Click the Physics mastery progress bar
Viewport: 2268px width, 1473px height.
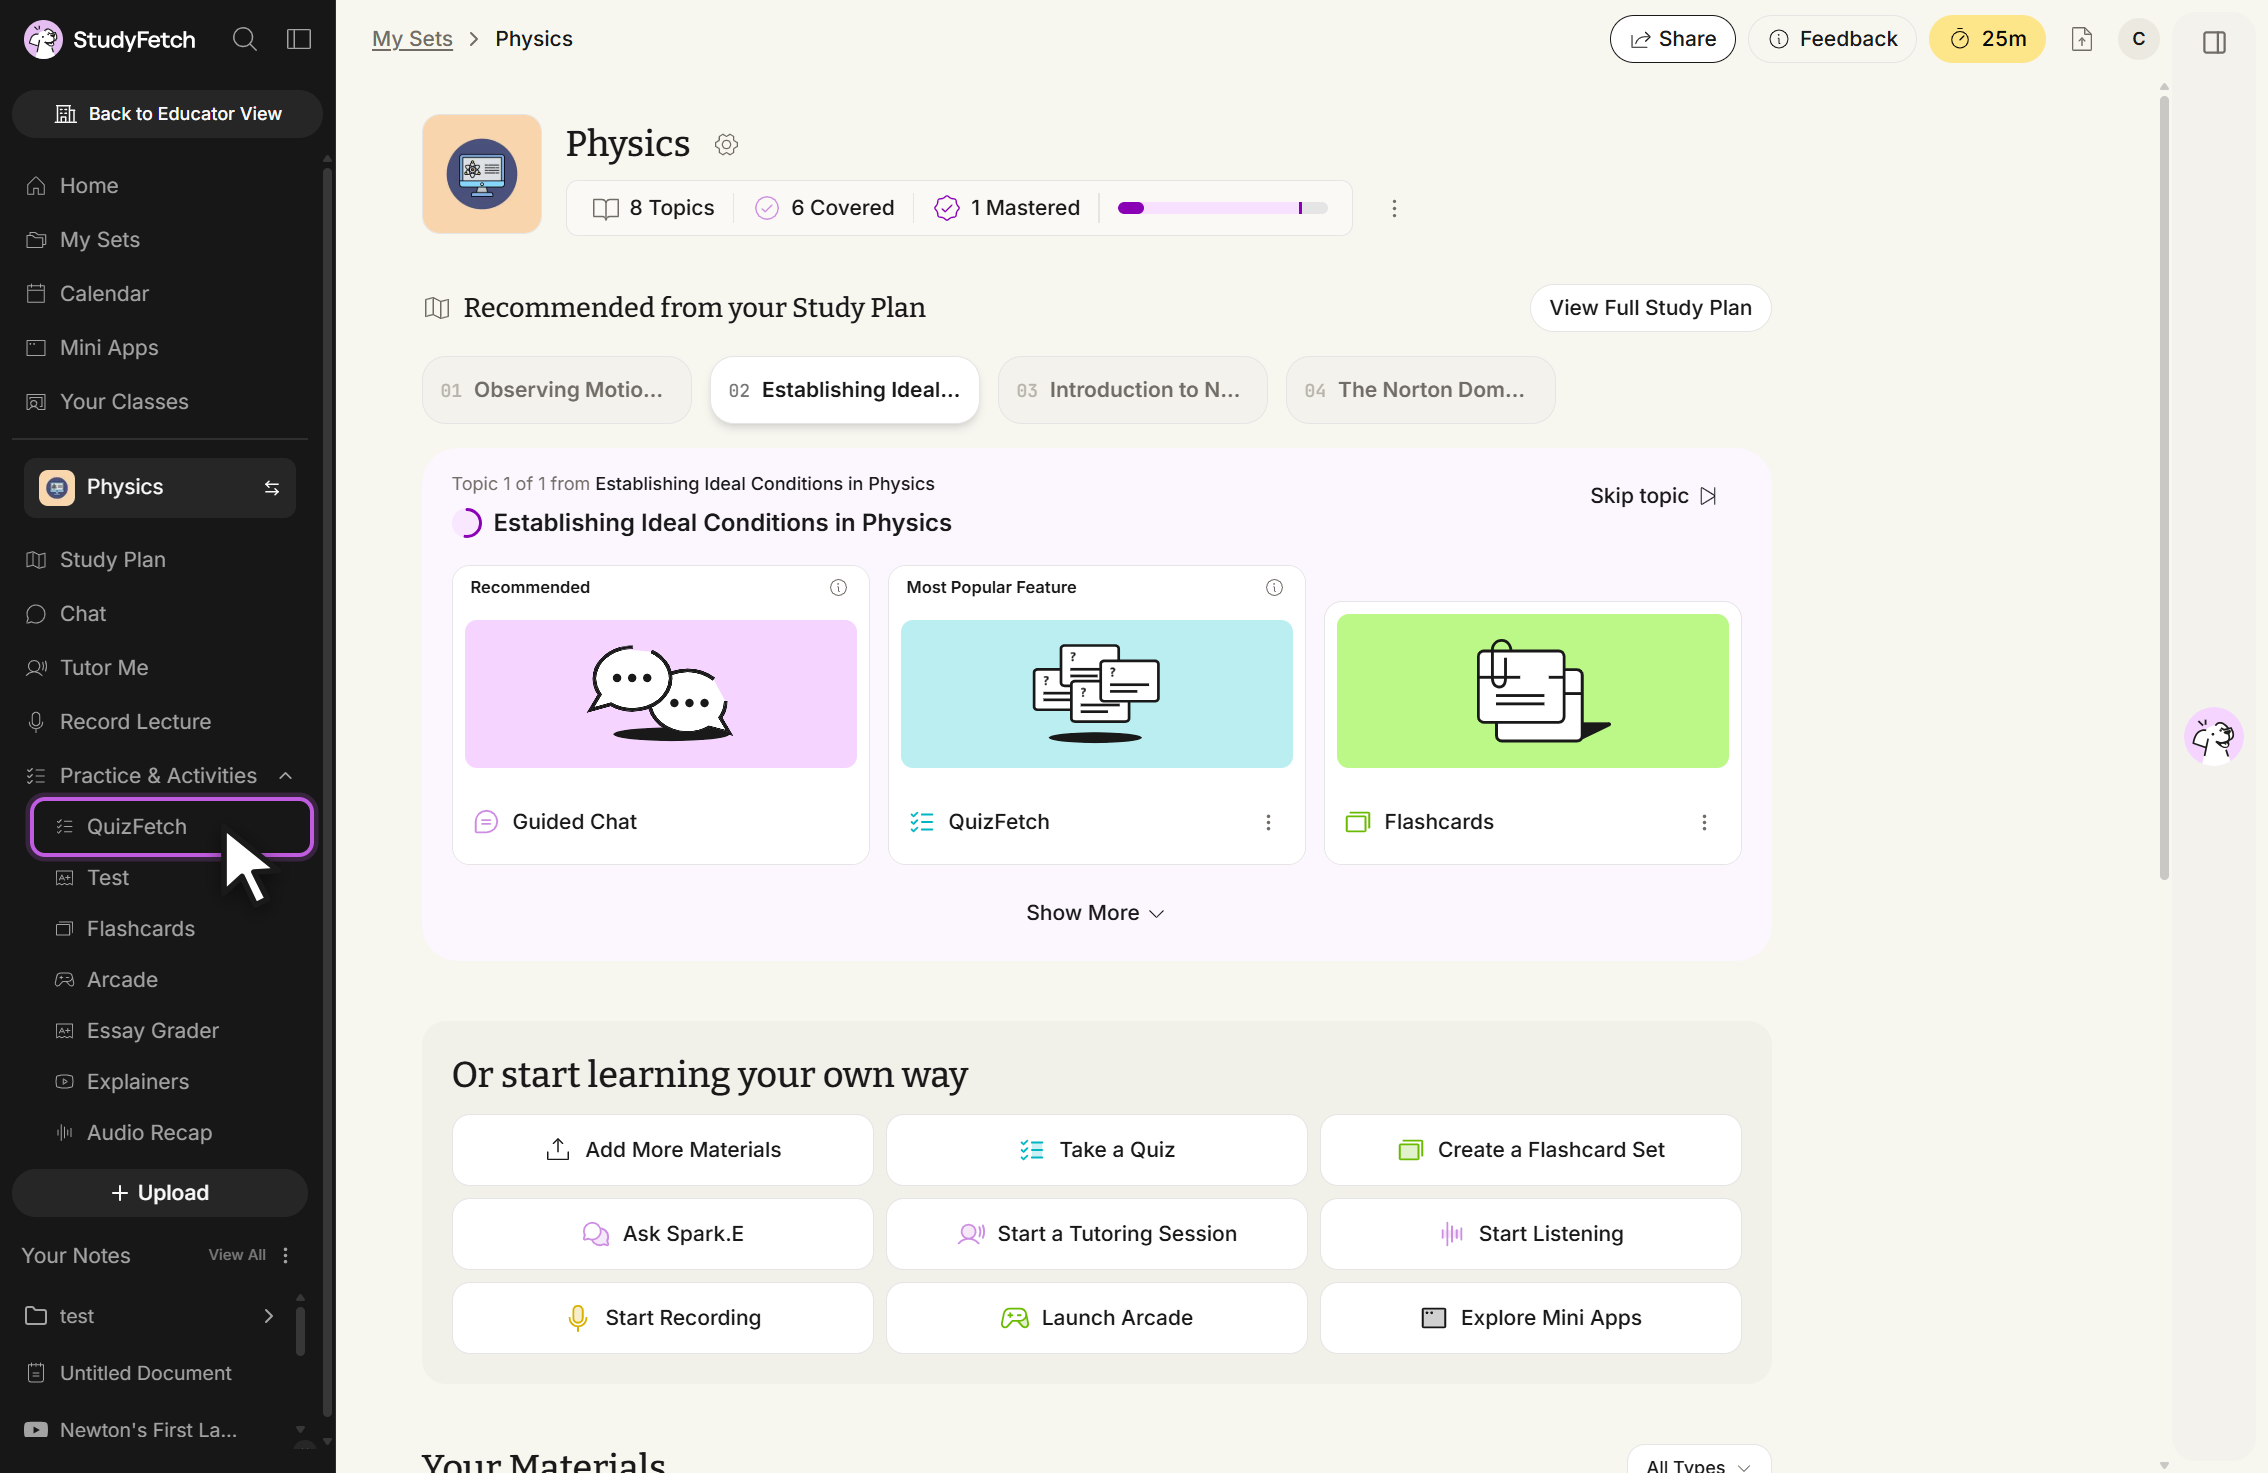point(1223,208)
